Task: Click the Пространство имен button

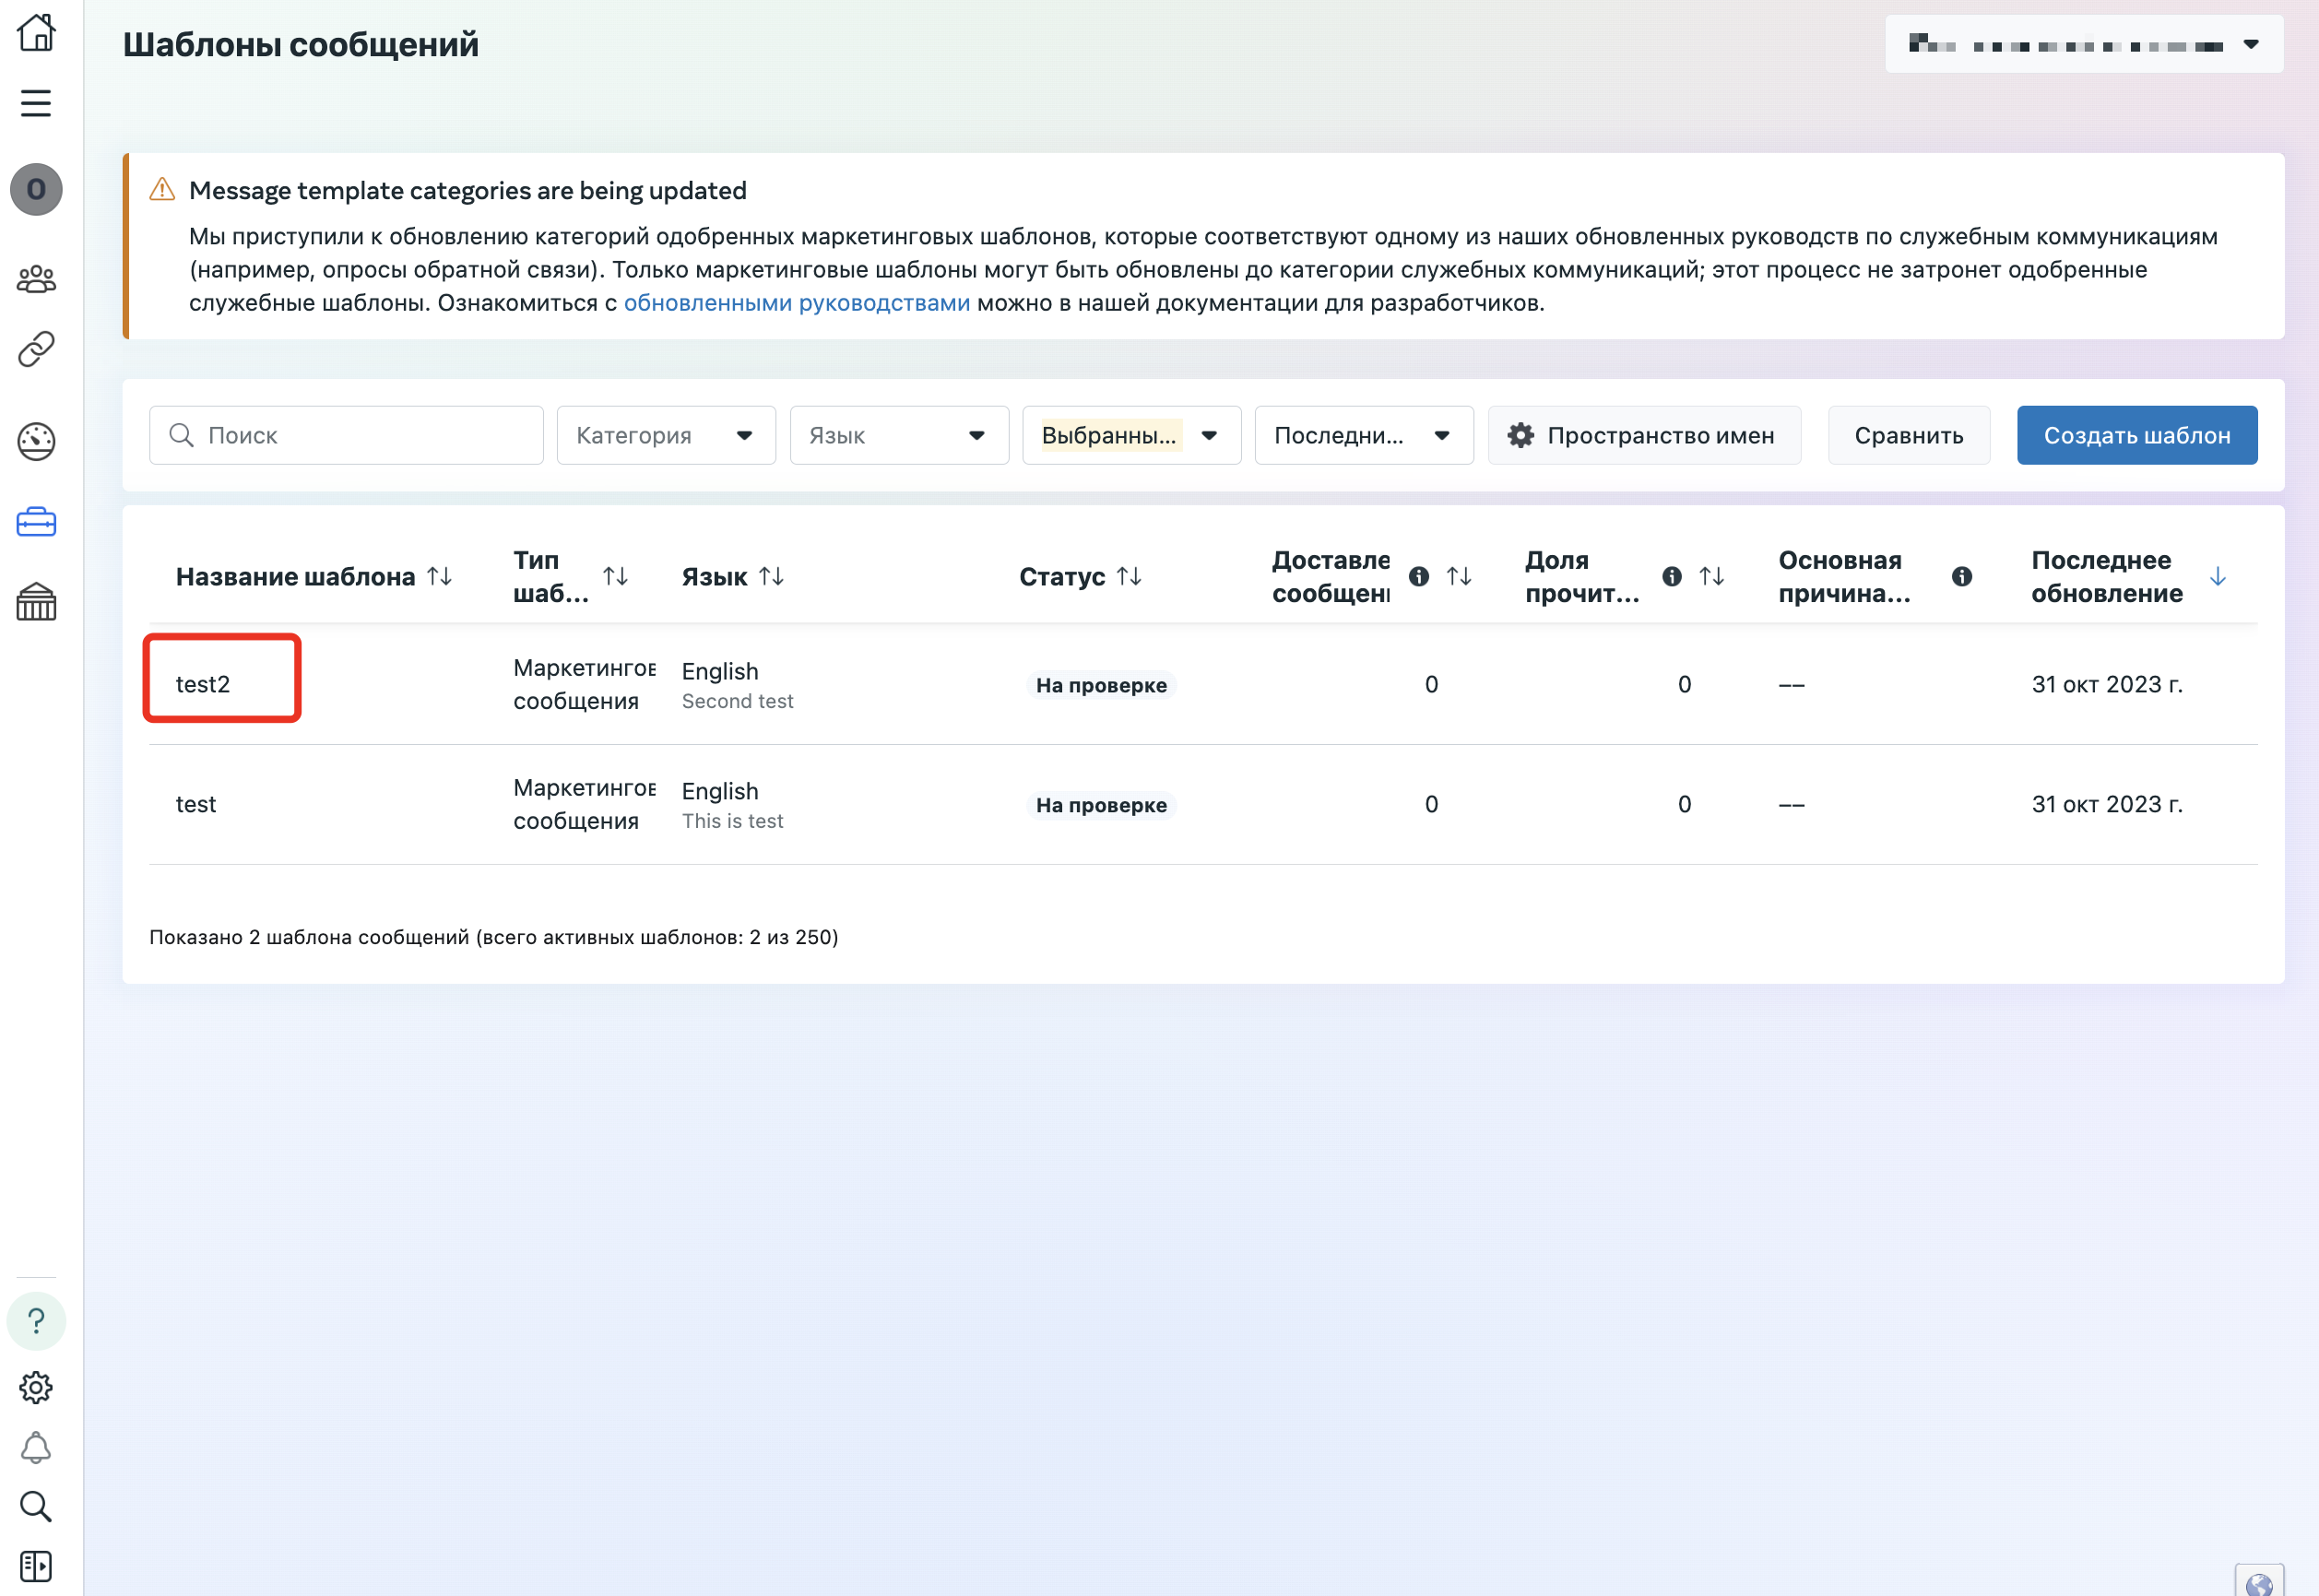Action: tap(1645, 435)
